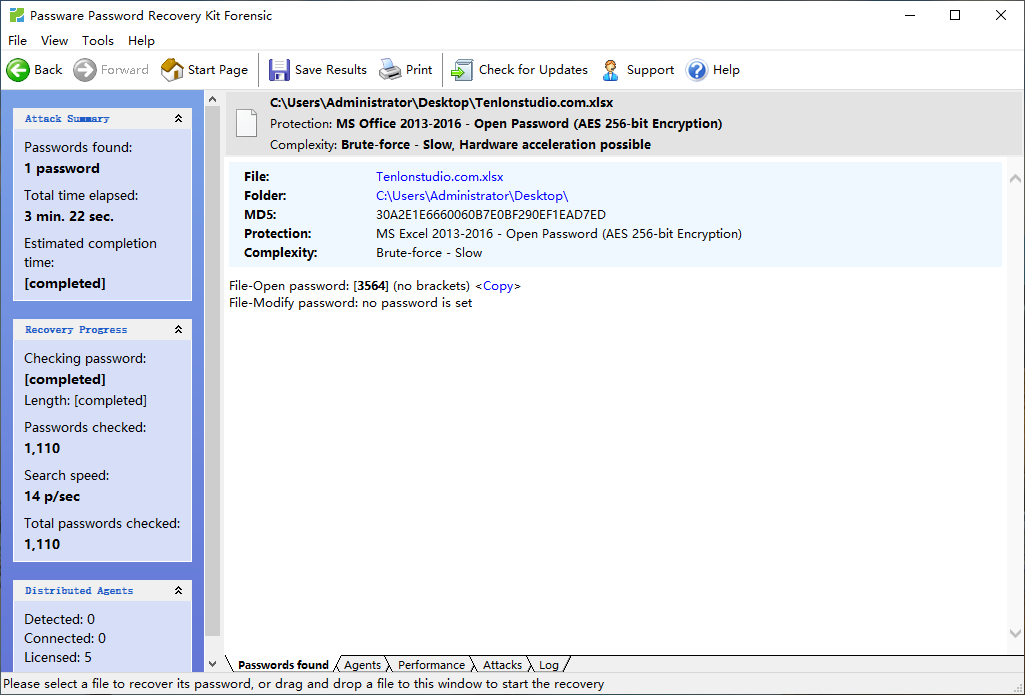Screen dimensions: 1025x695
Task: Open the File menu
Action: point(18,41)
